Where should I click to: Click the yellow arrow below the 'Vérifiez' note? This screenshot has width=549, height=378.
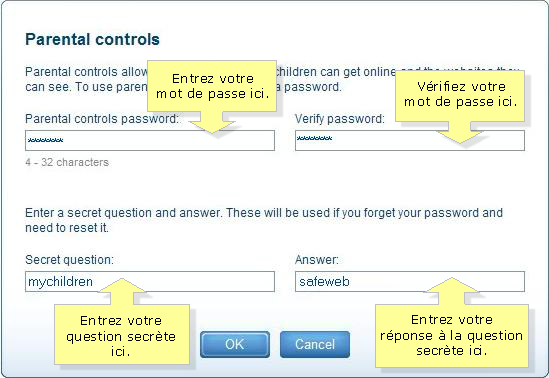point(460,132)
